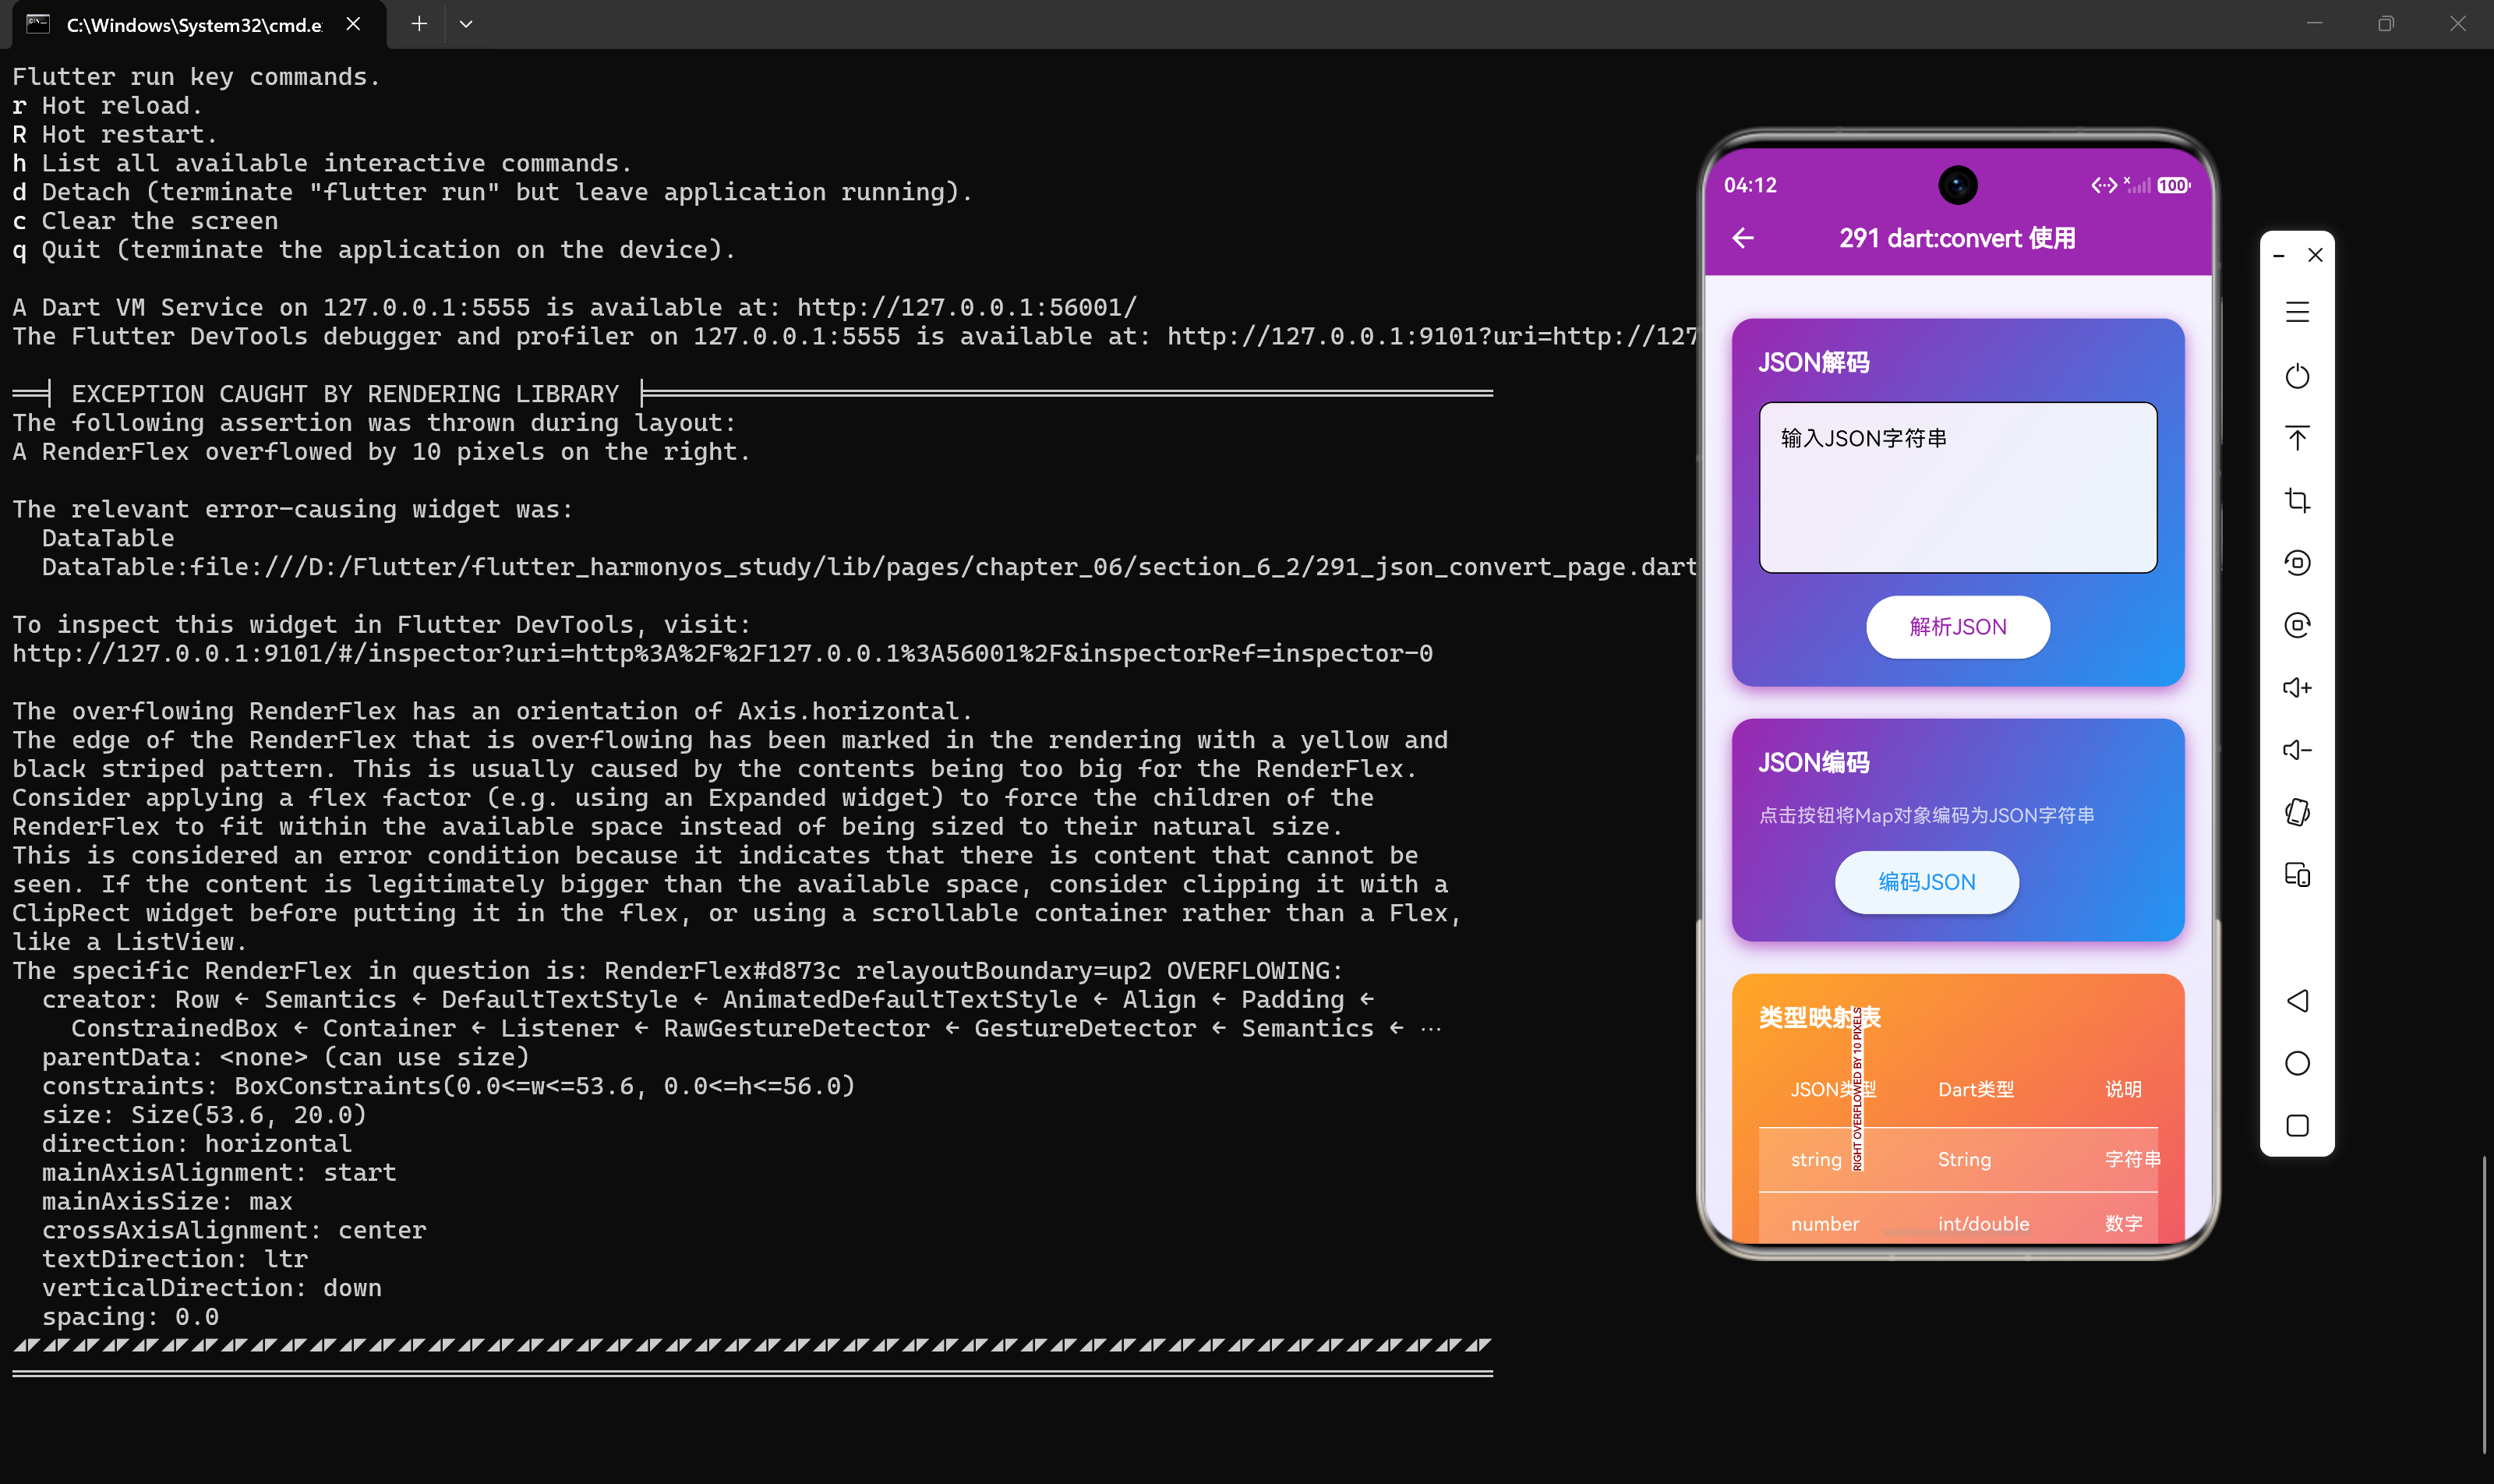Tap the 类型映射表 card heading
This screenshot has width=2494, height=1484.
[x=1819, y=1018]
